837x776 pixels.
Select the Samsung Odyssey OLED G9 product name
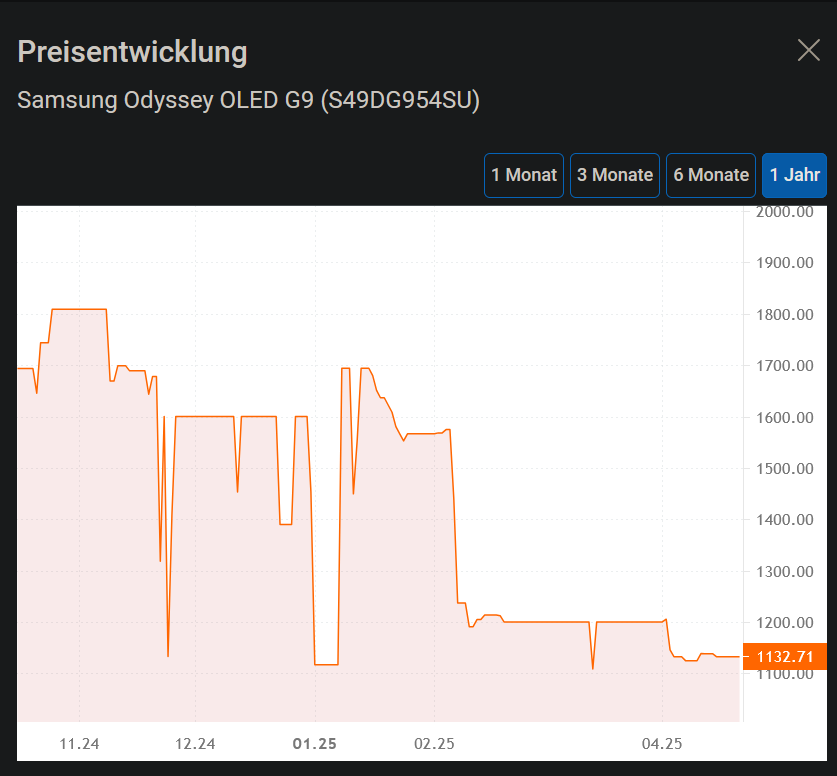248,100
